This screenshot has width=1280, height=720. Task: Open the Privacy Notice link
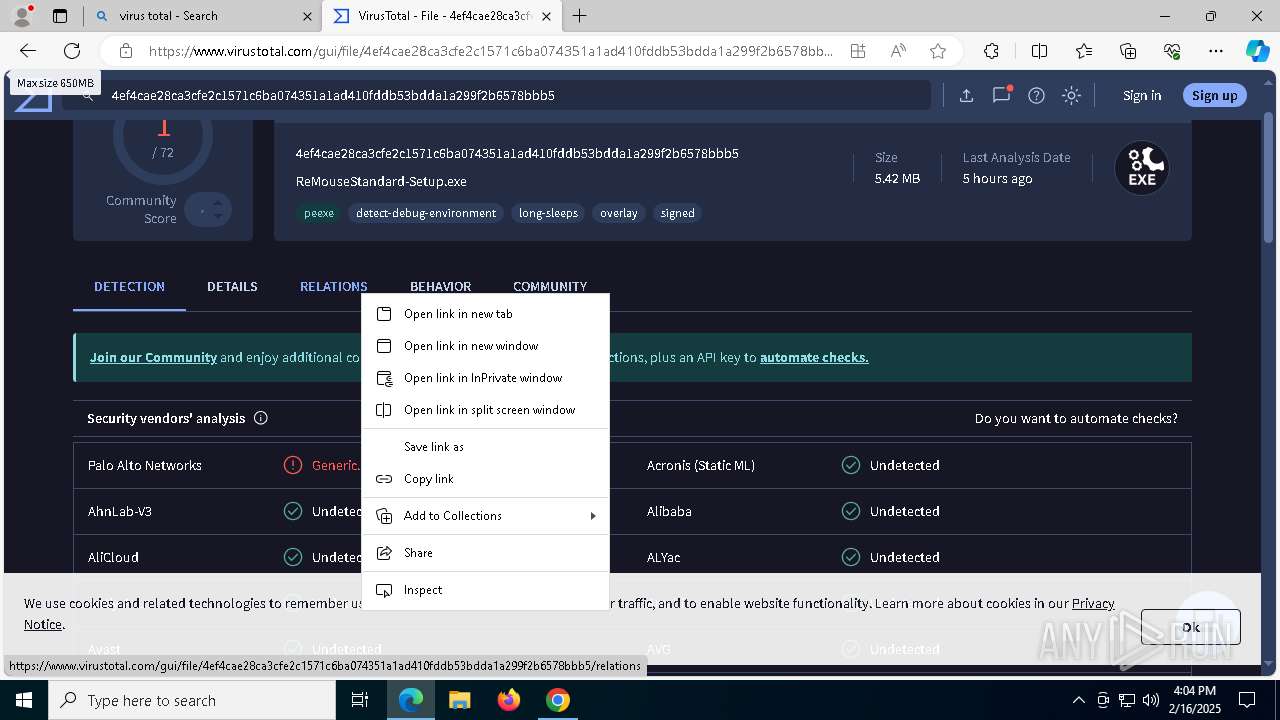click(x=1092, y=603)
